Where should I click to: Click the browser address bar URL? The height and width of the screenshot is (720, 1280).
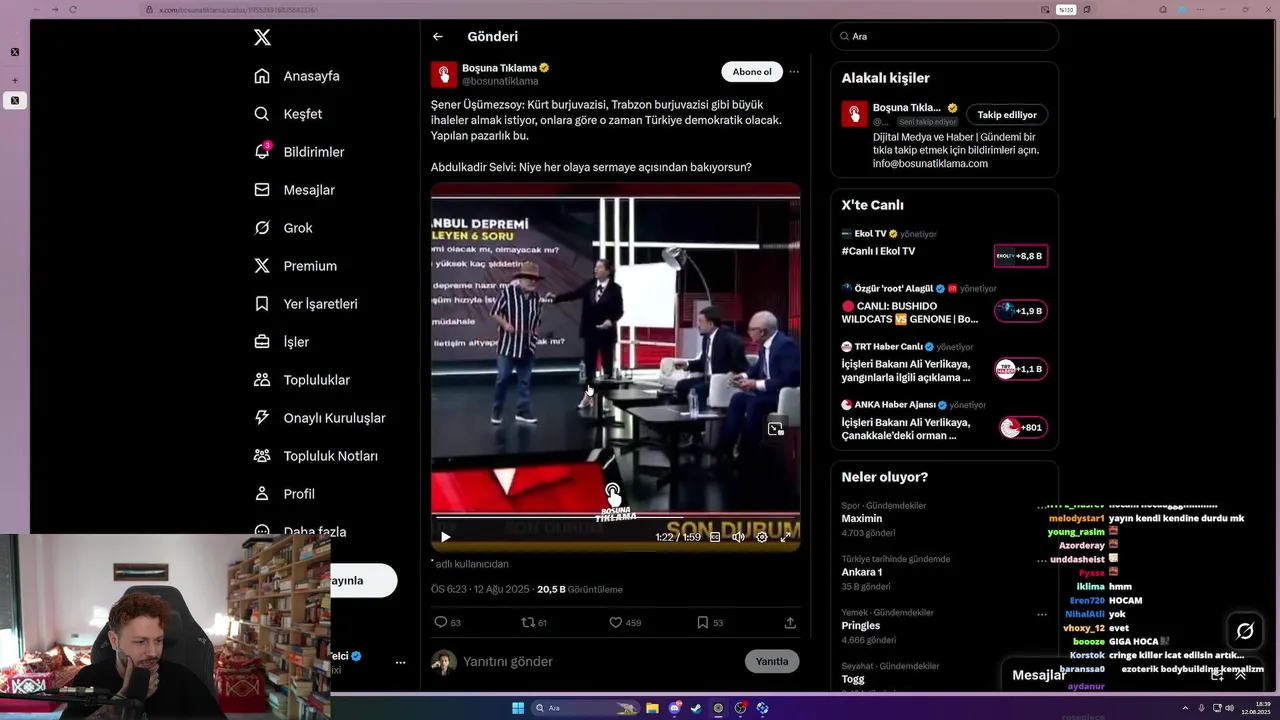coord(240,10)
